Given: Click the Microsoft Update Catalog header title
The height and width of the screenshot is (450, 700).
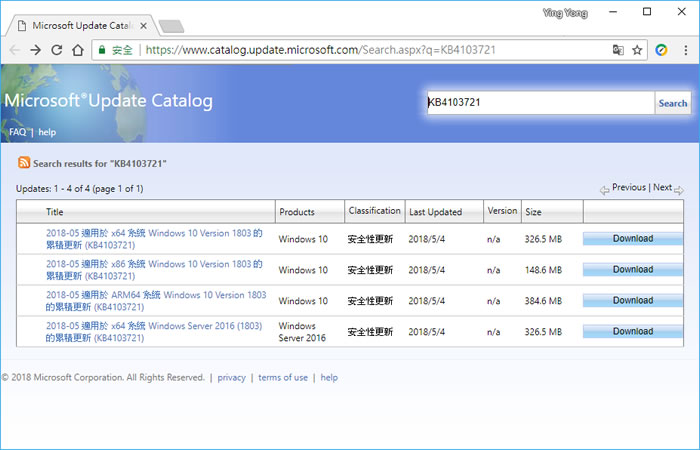Looking at the screenshot, I should (x=108, y=101).
